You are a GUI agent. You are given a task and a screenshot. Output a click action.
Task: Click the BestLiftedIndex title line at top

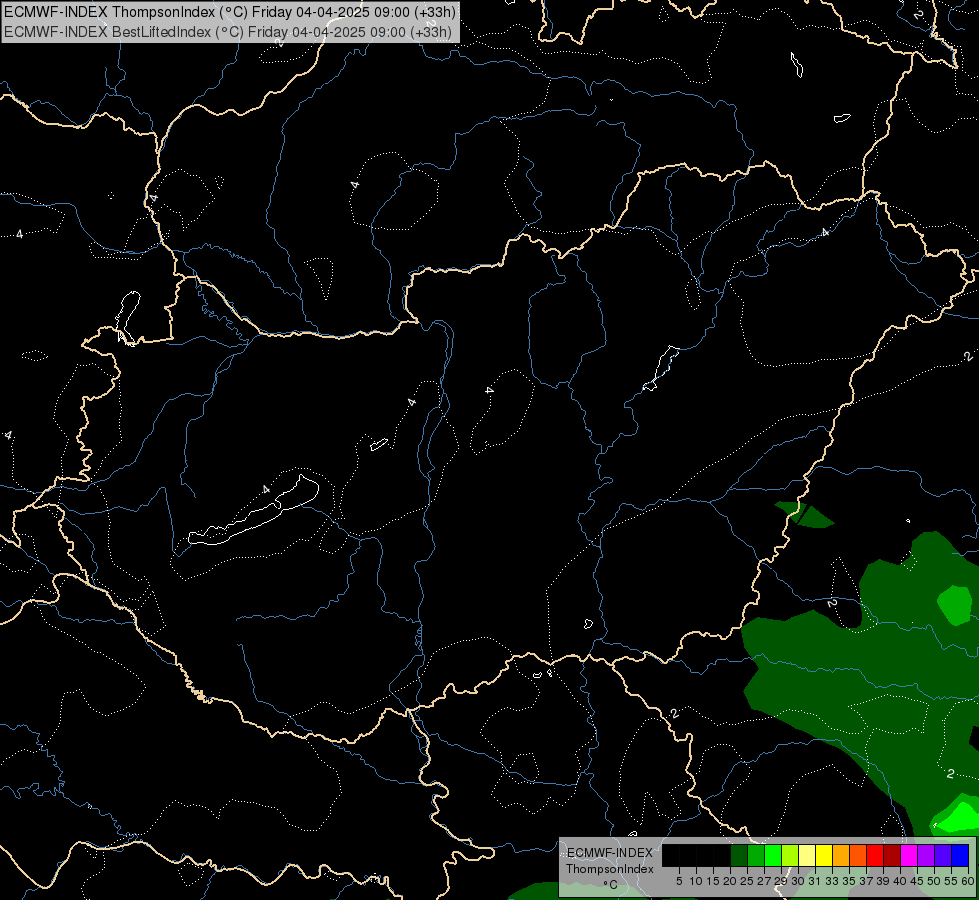click(228, 31)
